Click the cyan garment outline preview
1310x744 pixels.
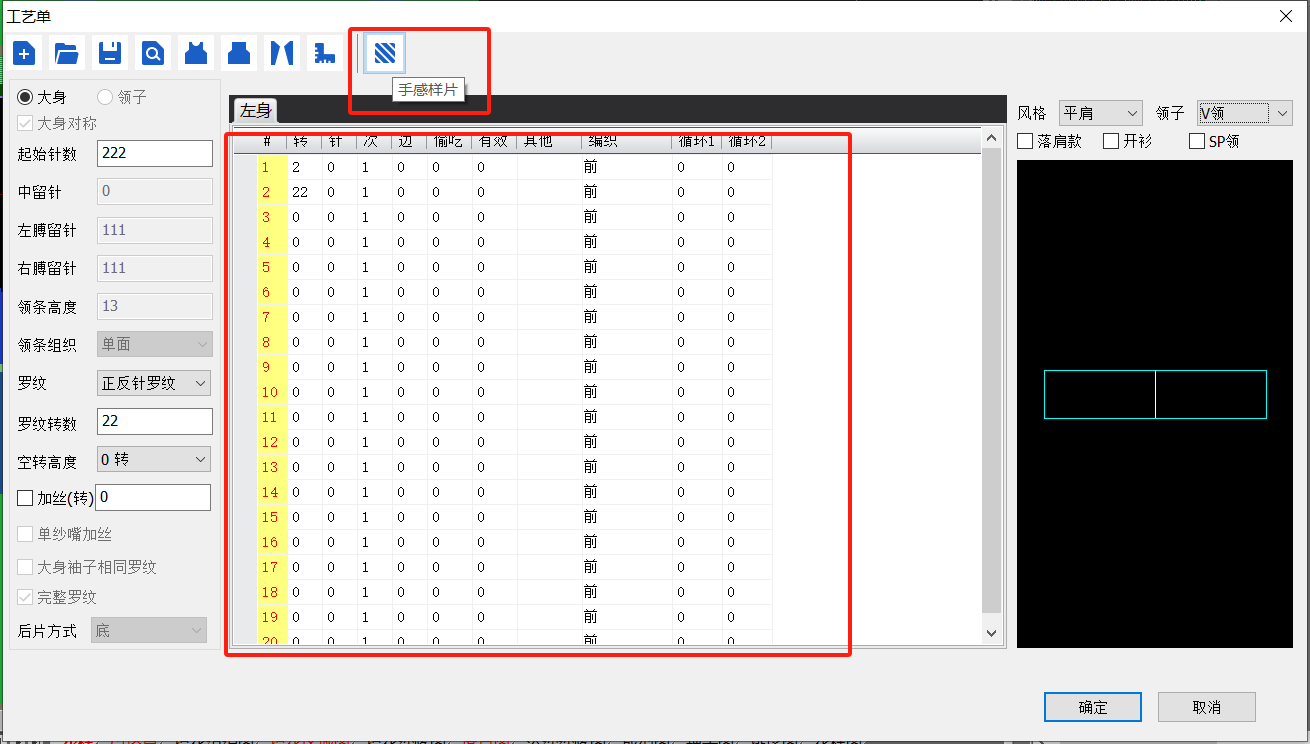tap(1155, 394)
